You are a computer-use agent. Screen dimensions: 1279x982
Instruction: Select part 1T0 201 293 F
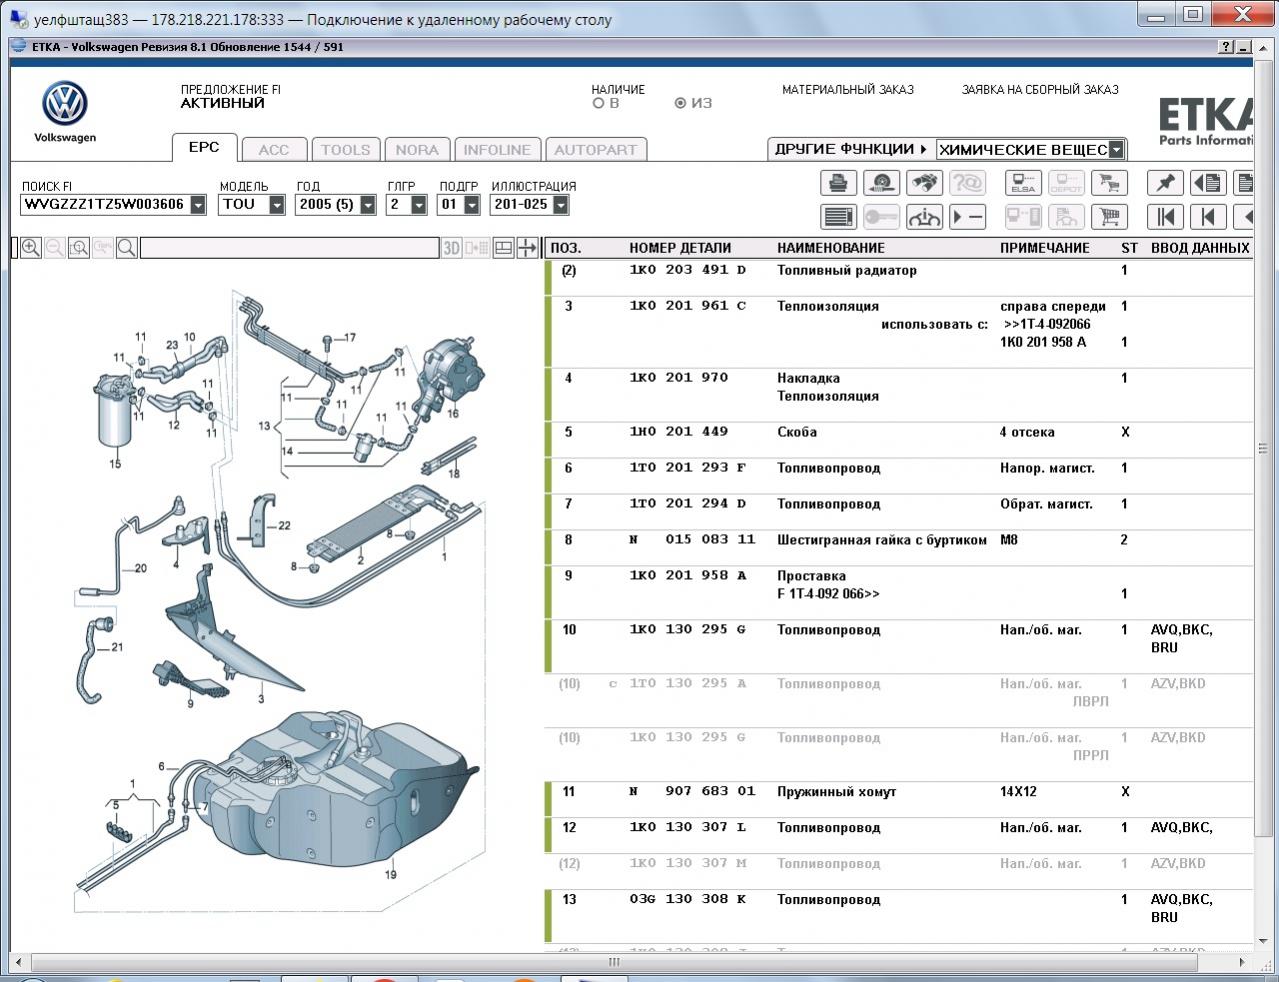click(x=688, y=468)
